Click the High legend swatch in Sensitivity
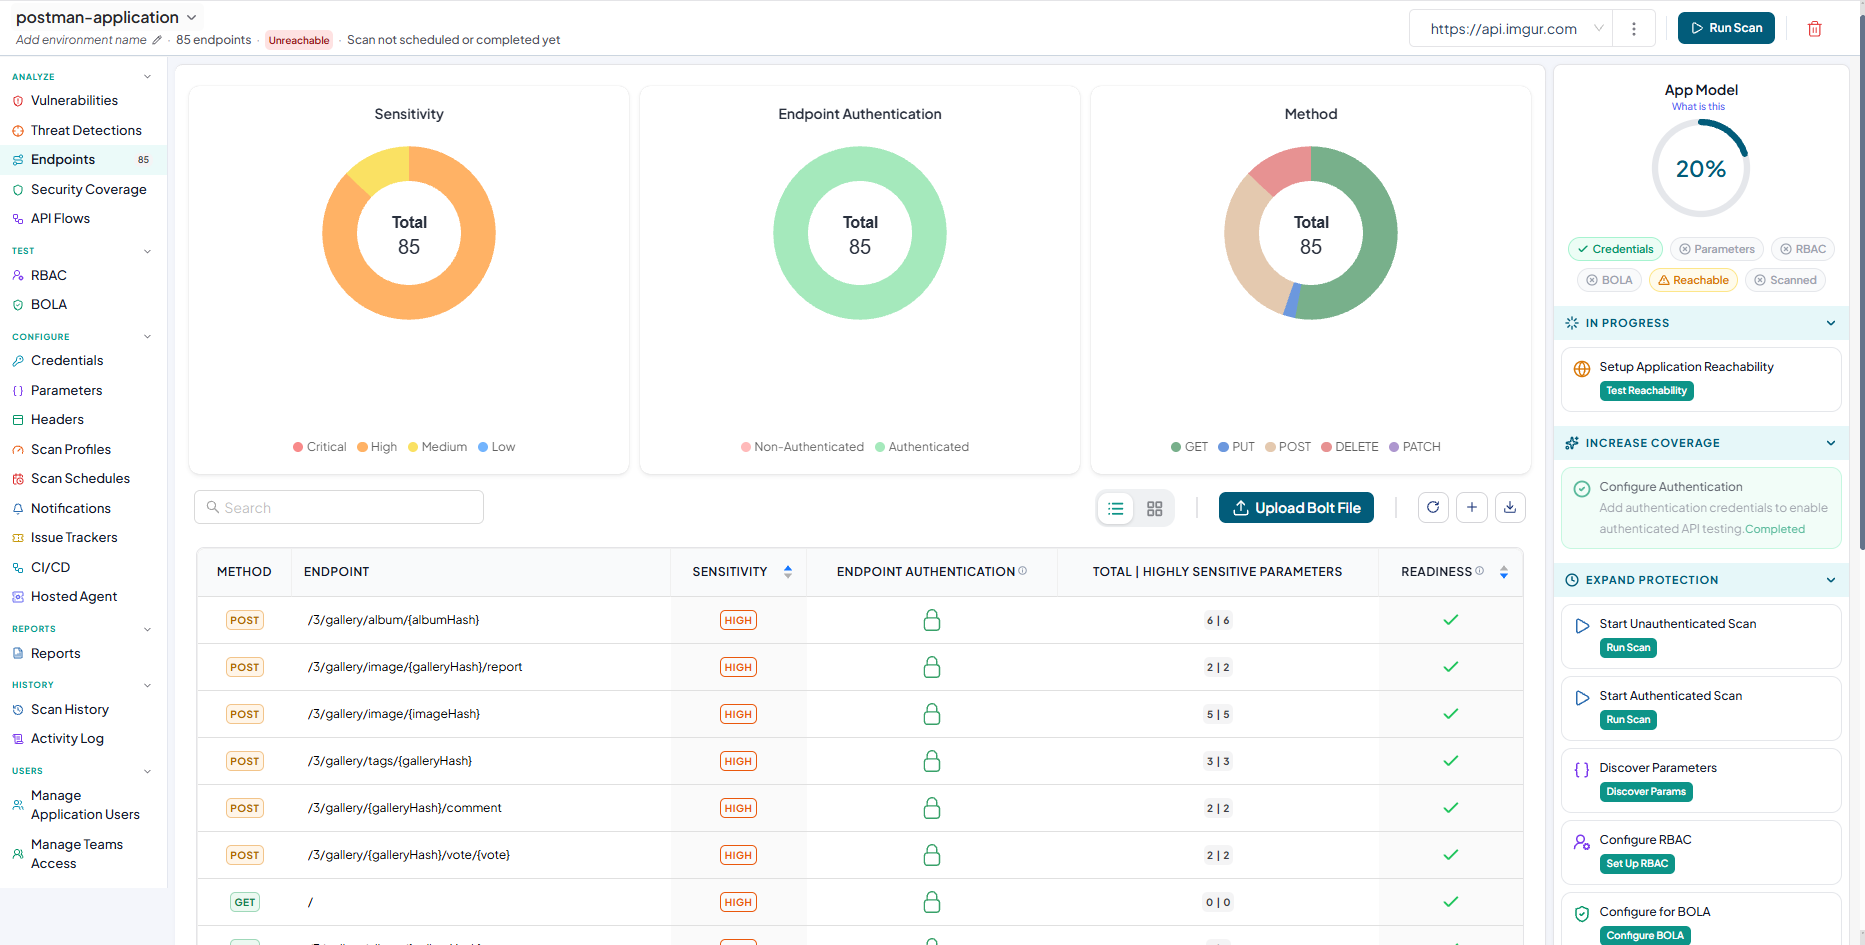The height and width of the screenshot is (945, 1865). point(362,447)
